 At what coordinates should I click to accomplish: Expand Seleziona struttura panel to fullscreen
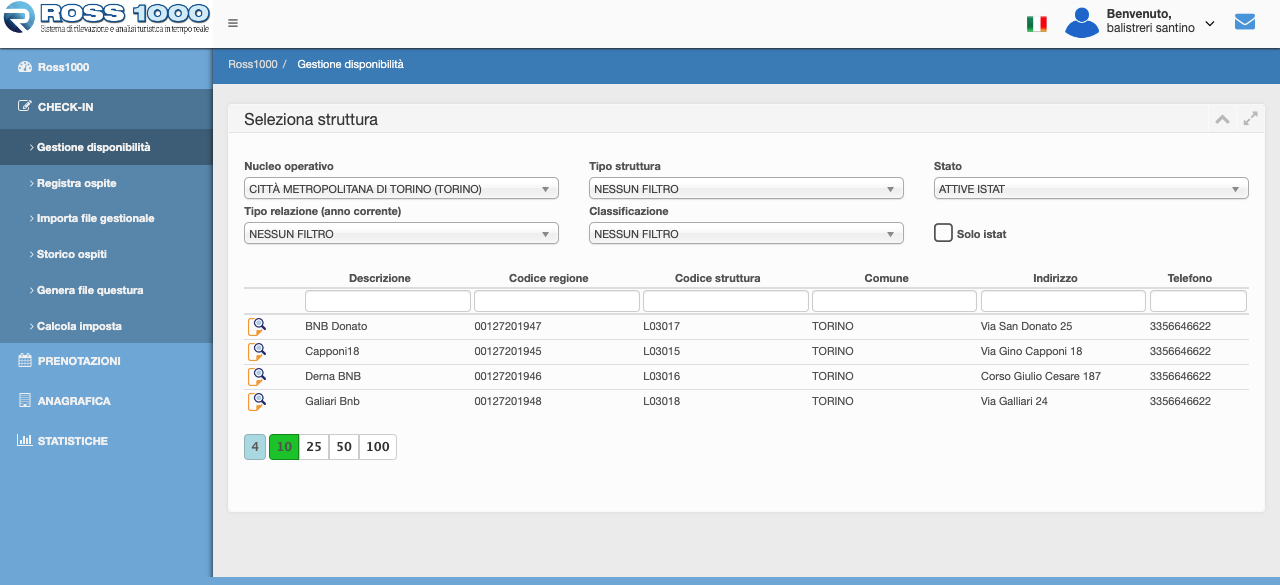[1250, 118]
